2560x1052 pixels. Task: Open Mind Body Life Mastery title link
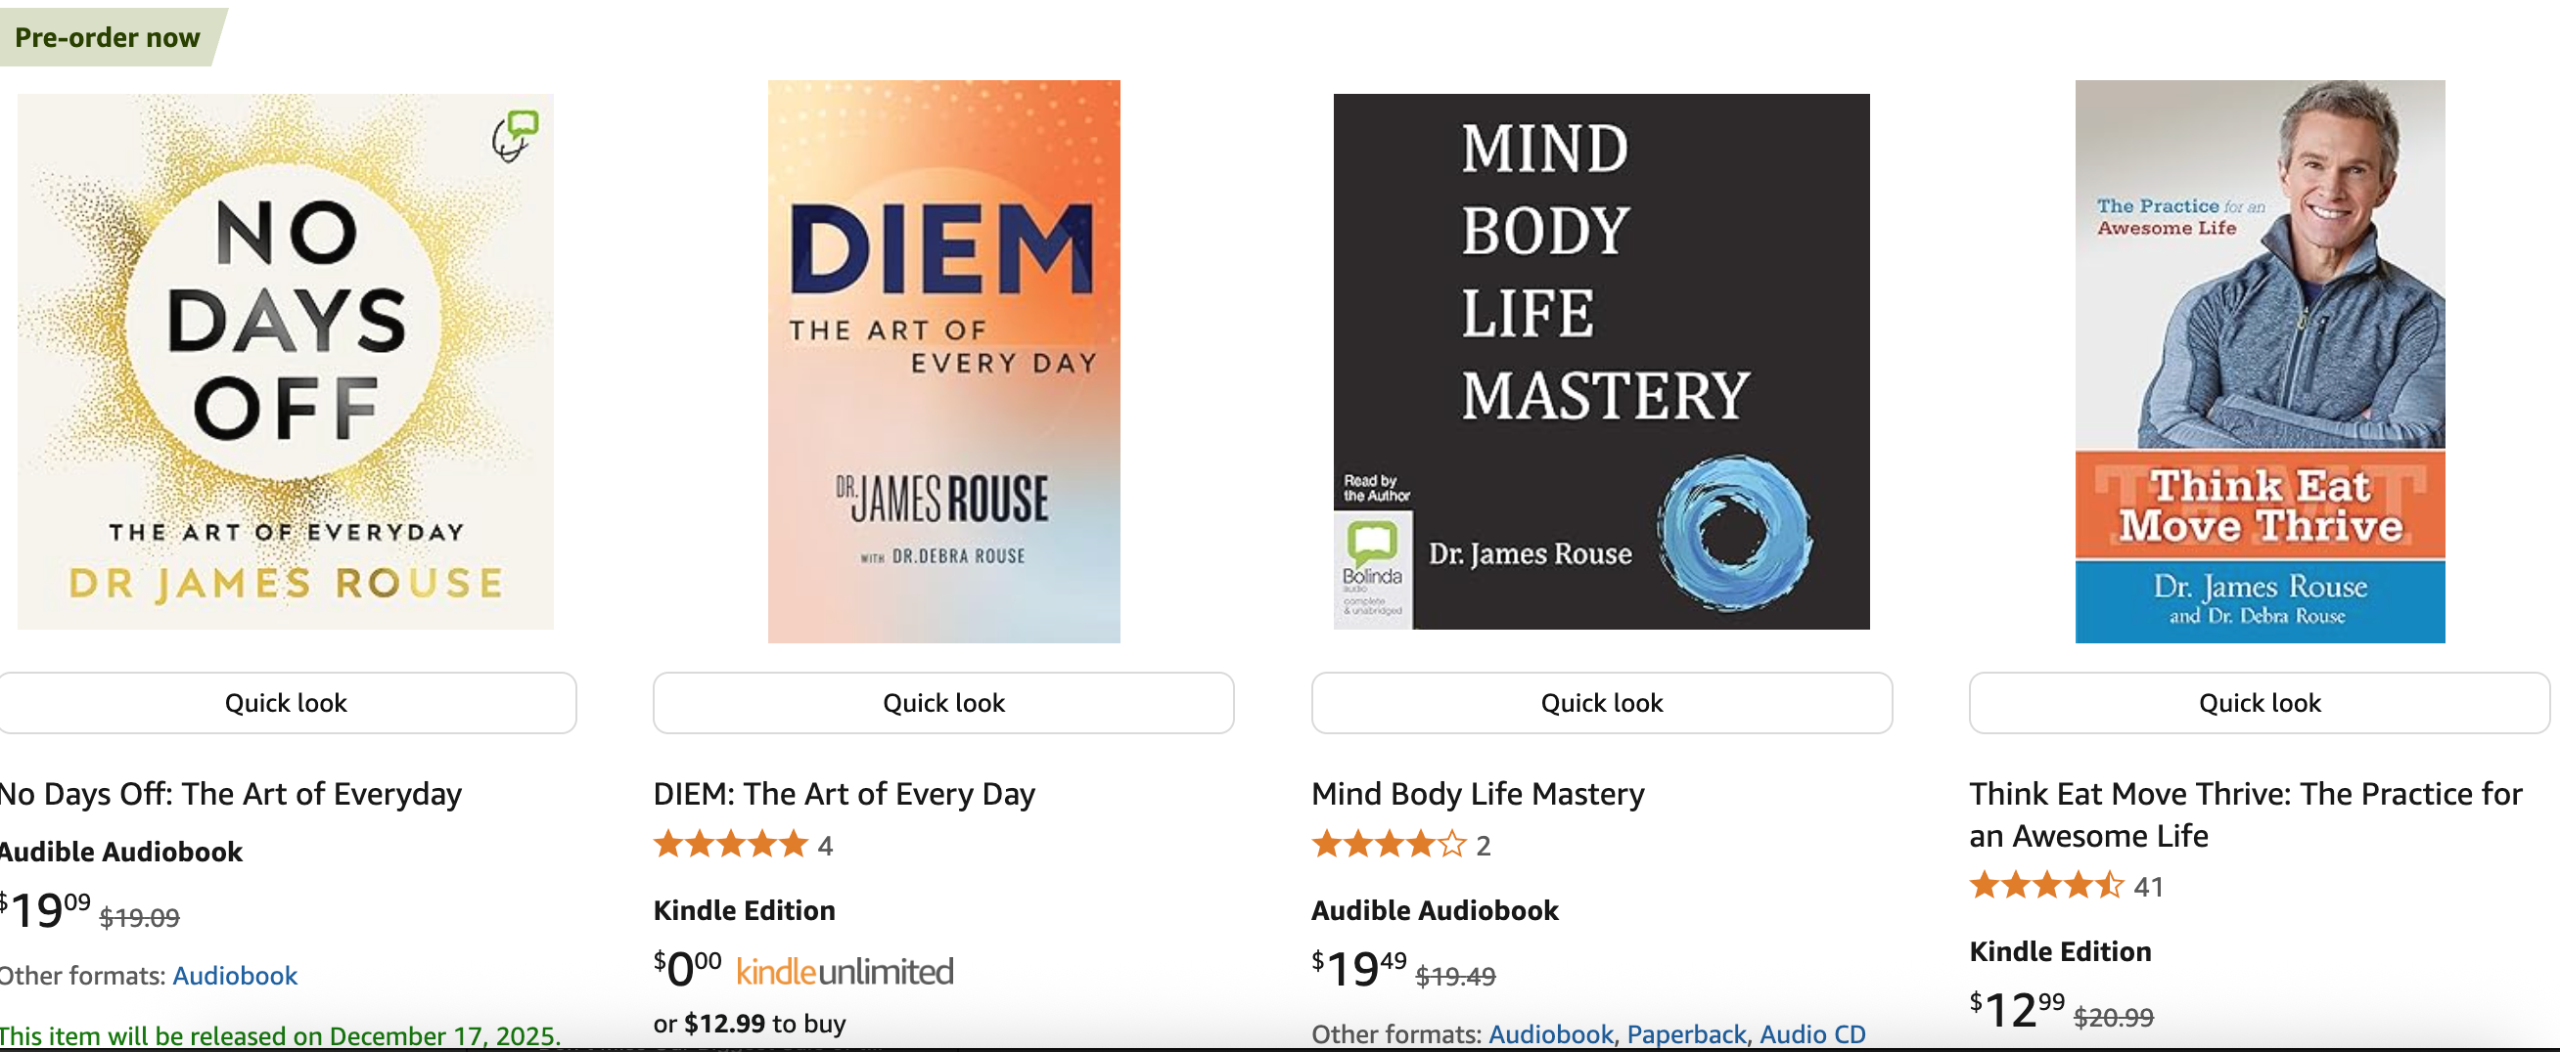coord(1478,794)
